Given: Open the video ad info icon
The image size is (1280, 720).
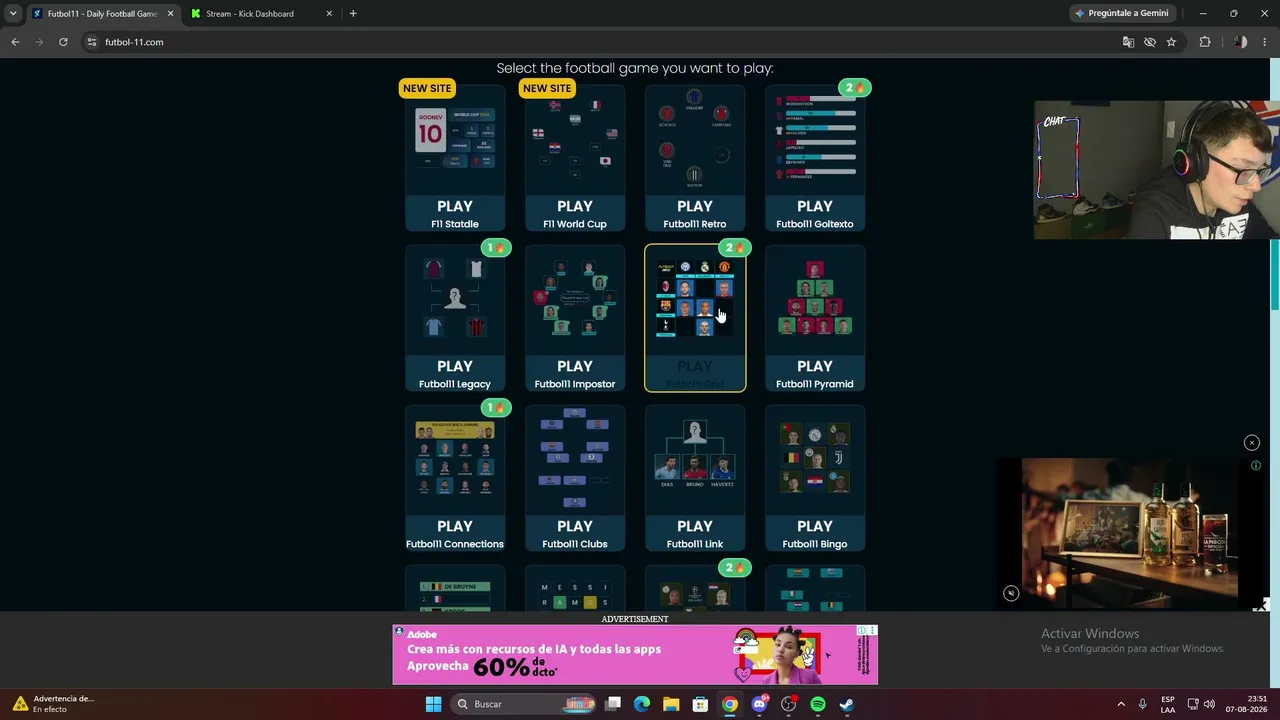Looking at the screenshot, I should 1256,465.
